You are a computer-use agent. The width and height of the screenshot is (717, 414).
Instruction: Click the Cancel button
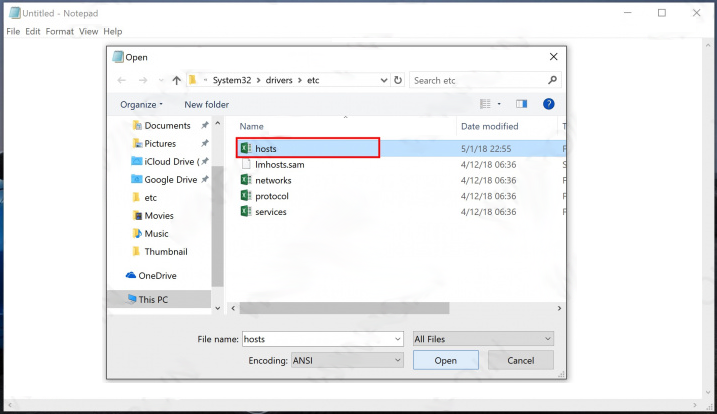click(520, 360)
